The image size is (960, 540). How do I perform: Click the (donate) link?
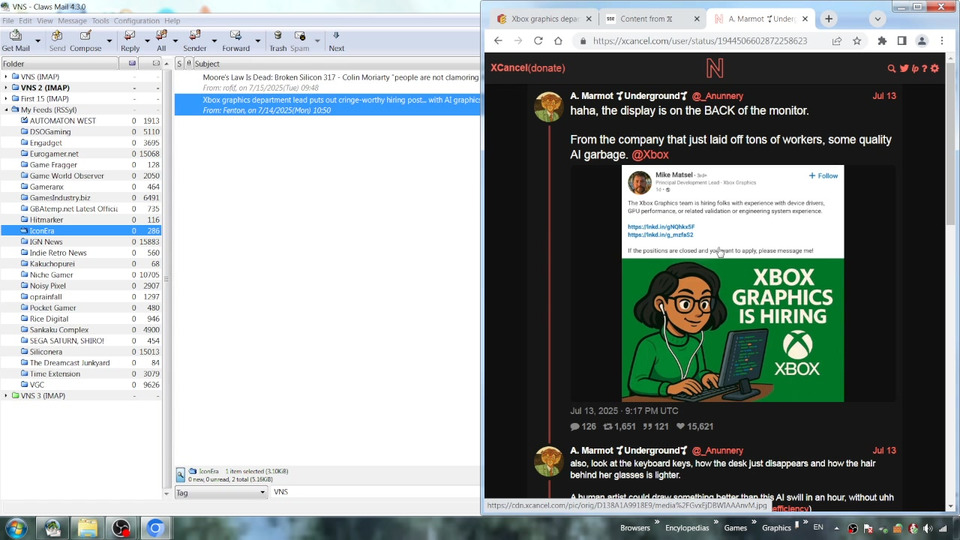click(x=547, y=68)
